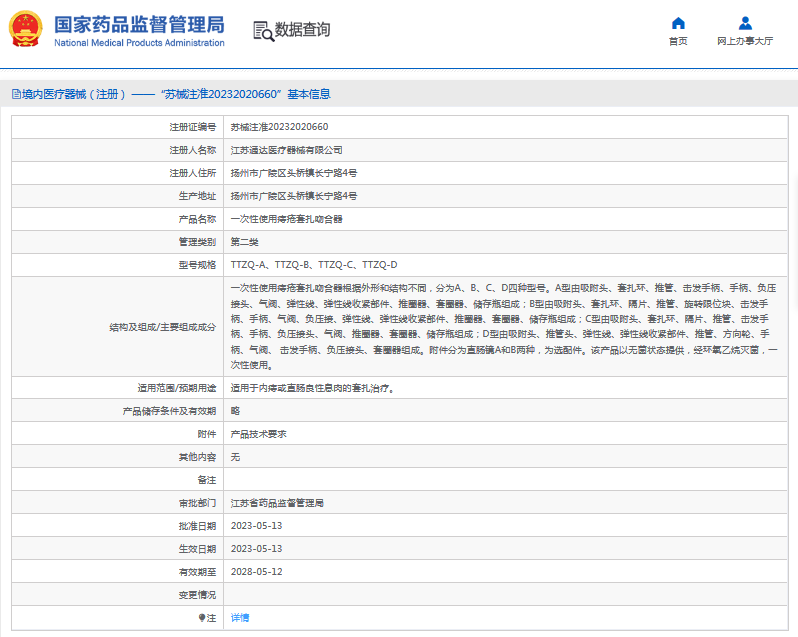Open the 详情 link

pos(240,618)
